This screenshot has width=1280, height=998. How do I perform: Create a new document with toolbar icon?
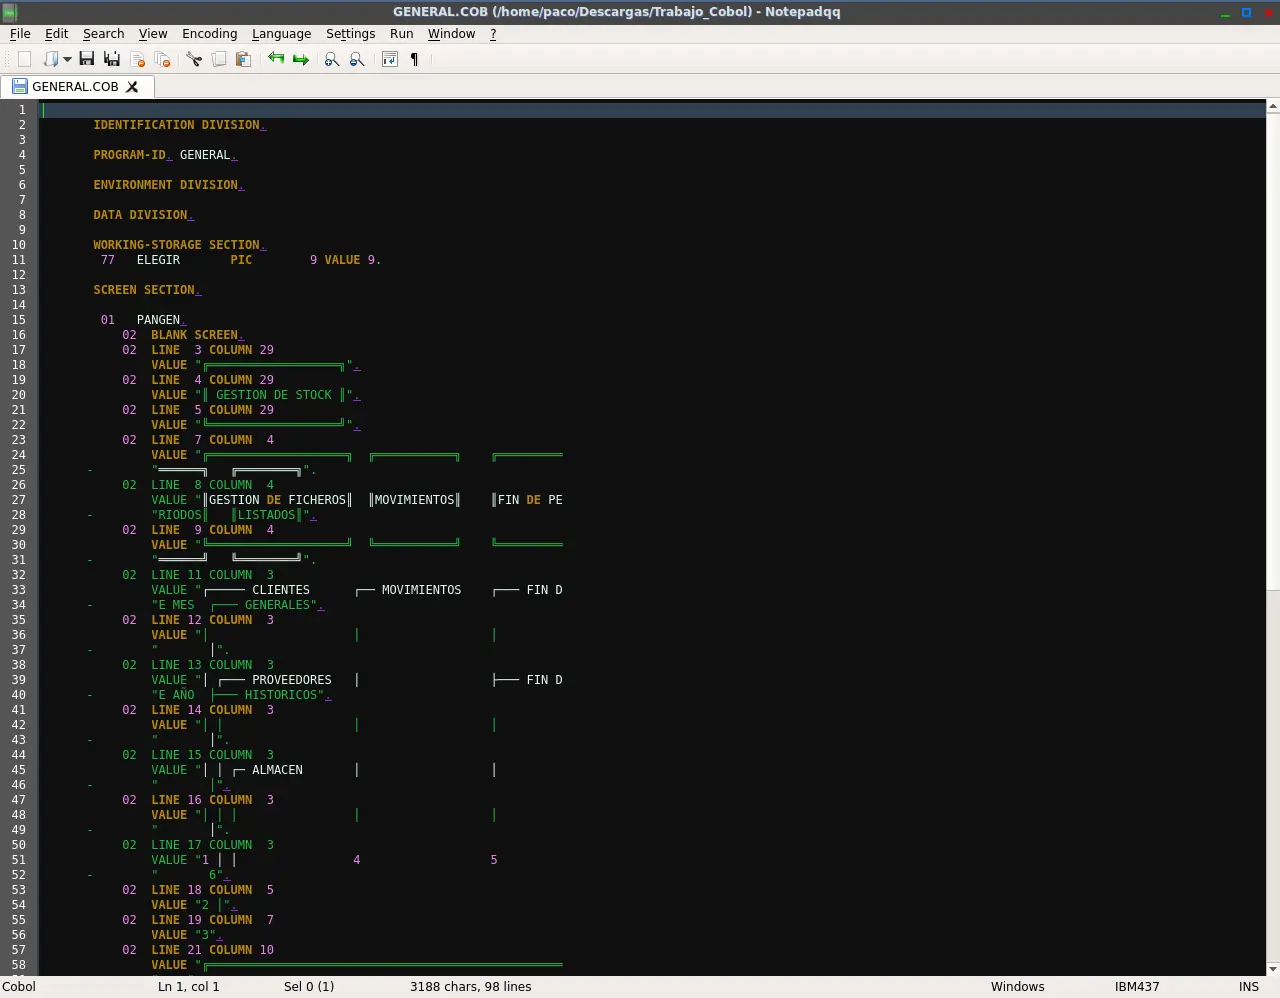(25, 59)
